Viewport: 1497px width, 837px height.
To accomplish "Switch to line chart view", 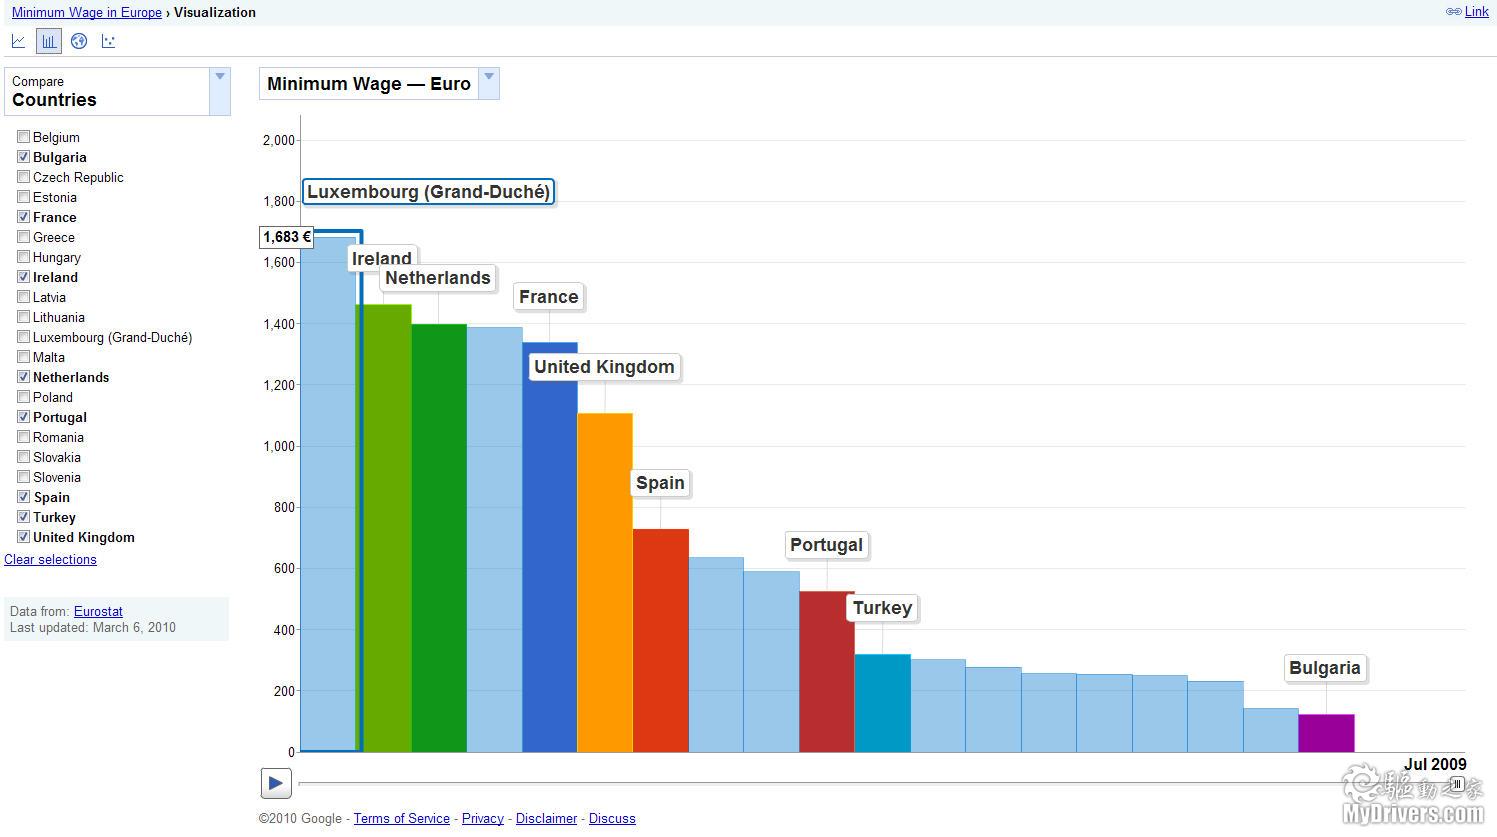I will pyautogui.click(x=18, y=41).
